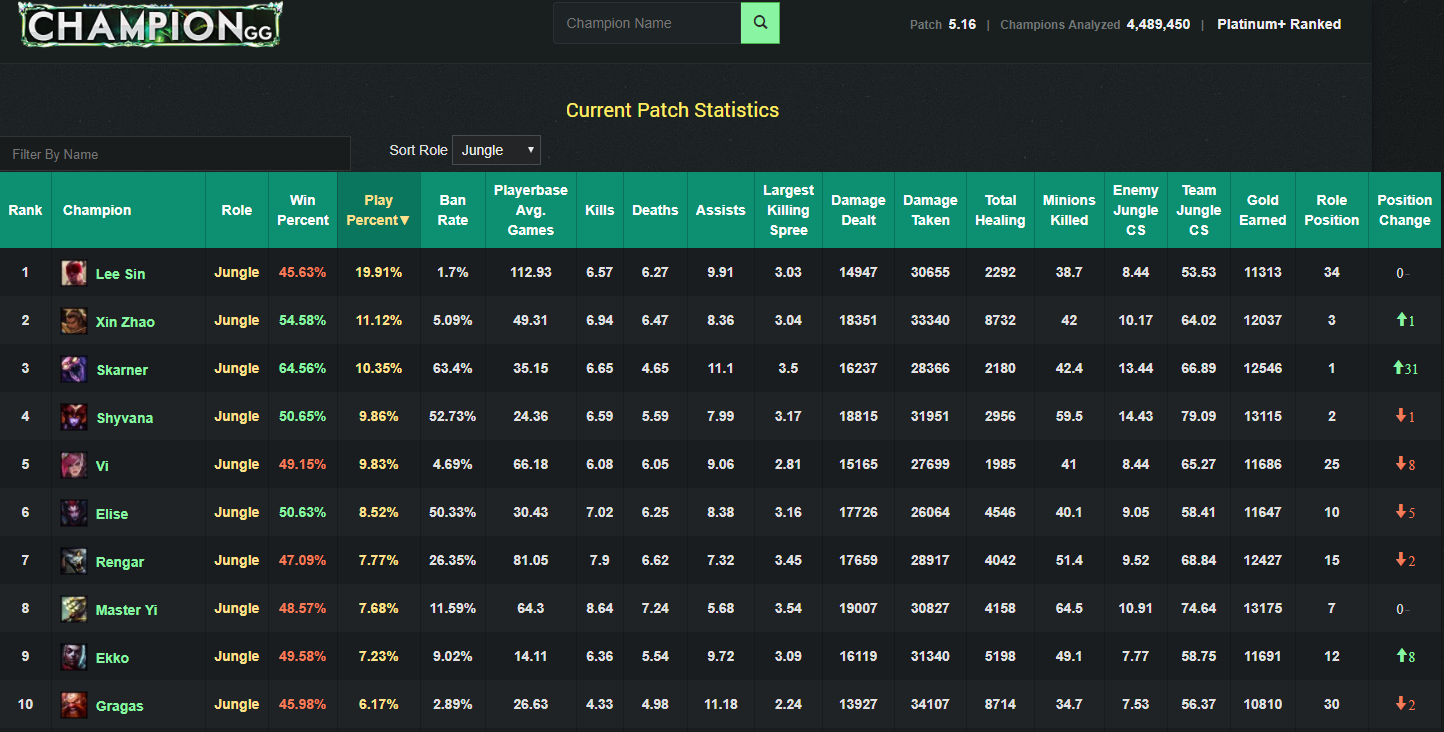This screenshot has height=732, width=1444.
Task: Click Patch 5.16 label
Action: pos(943,24)
